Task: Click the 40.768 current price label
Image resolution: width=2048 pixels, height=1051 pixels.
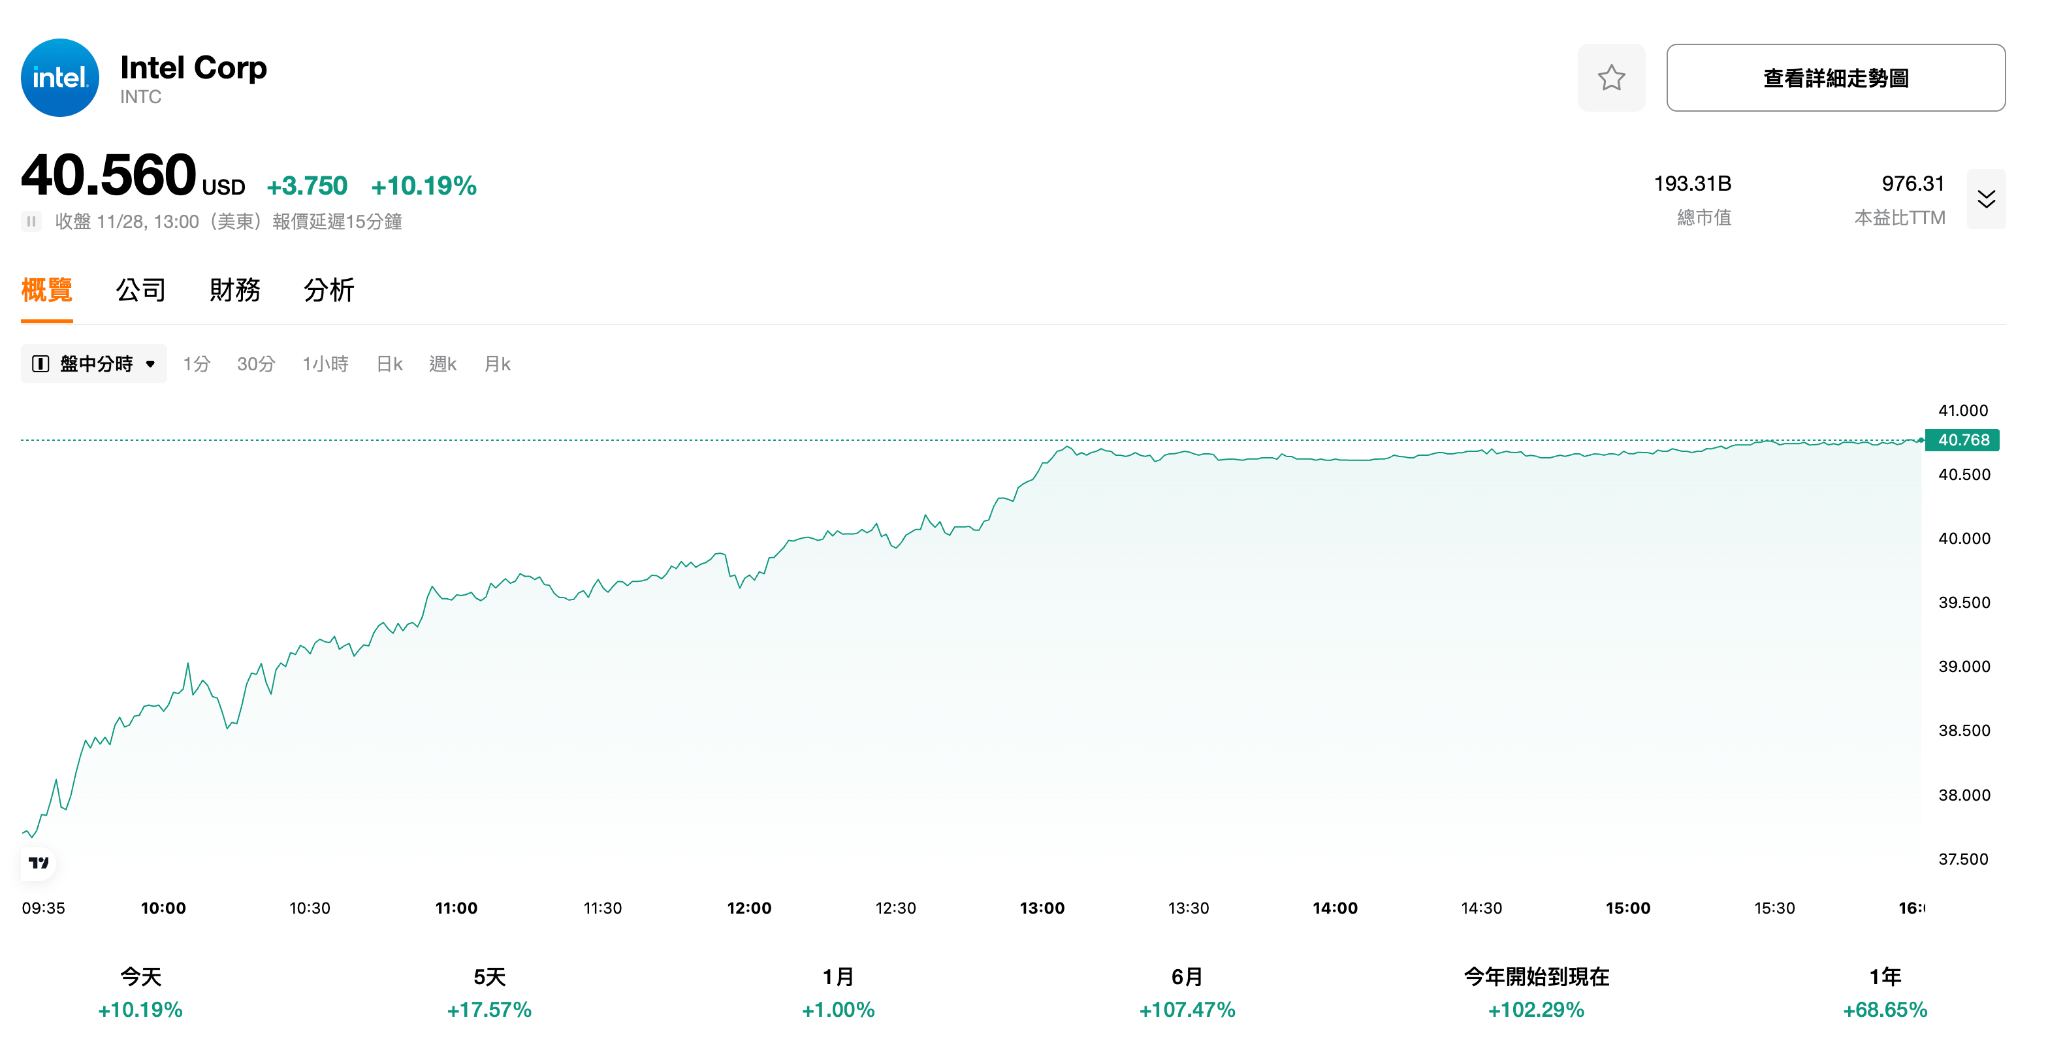Action: (x=1962, y=440)
